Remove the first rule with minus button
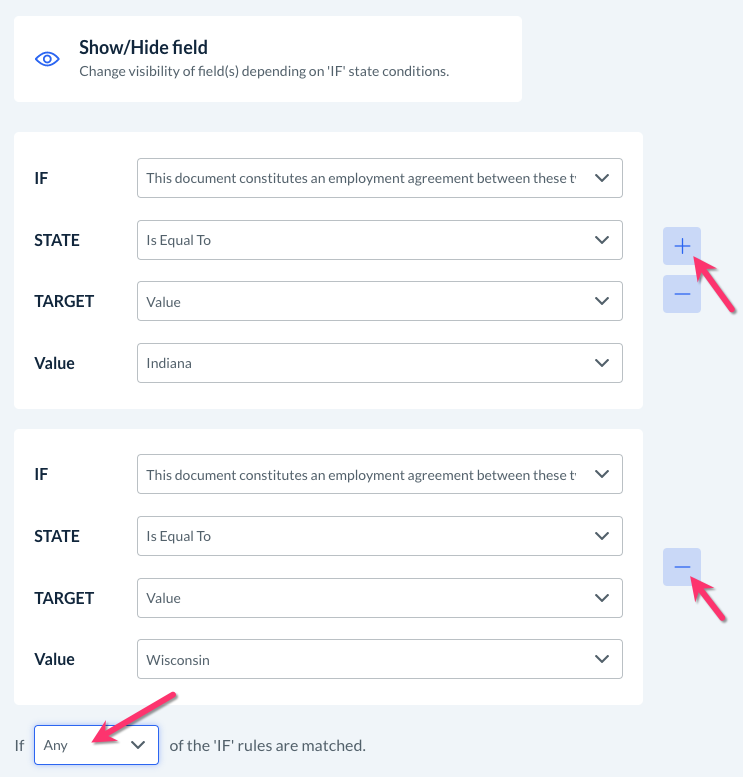 click(x=682, y=294)
